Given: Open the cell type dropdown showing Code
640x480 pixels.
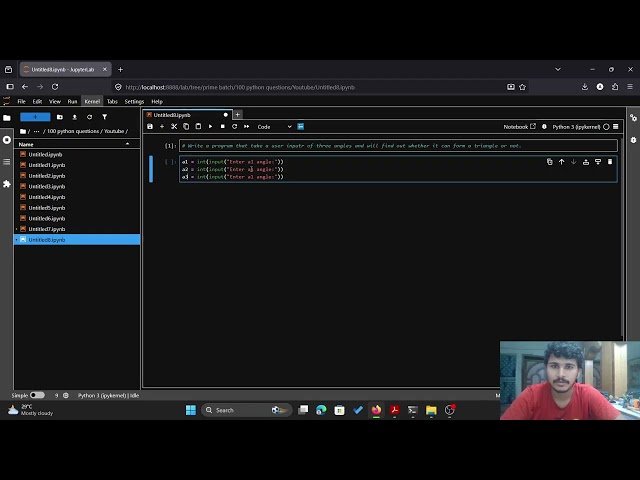Looking at the screenshot, I should 274,127.
